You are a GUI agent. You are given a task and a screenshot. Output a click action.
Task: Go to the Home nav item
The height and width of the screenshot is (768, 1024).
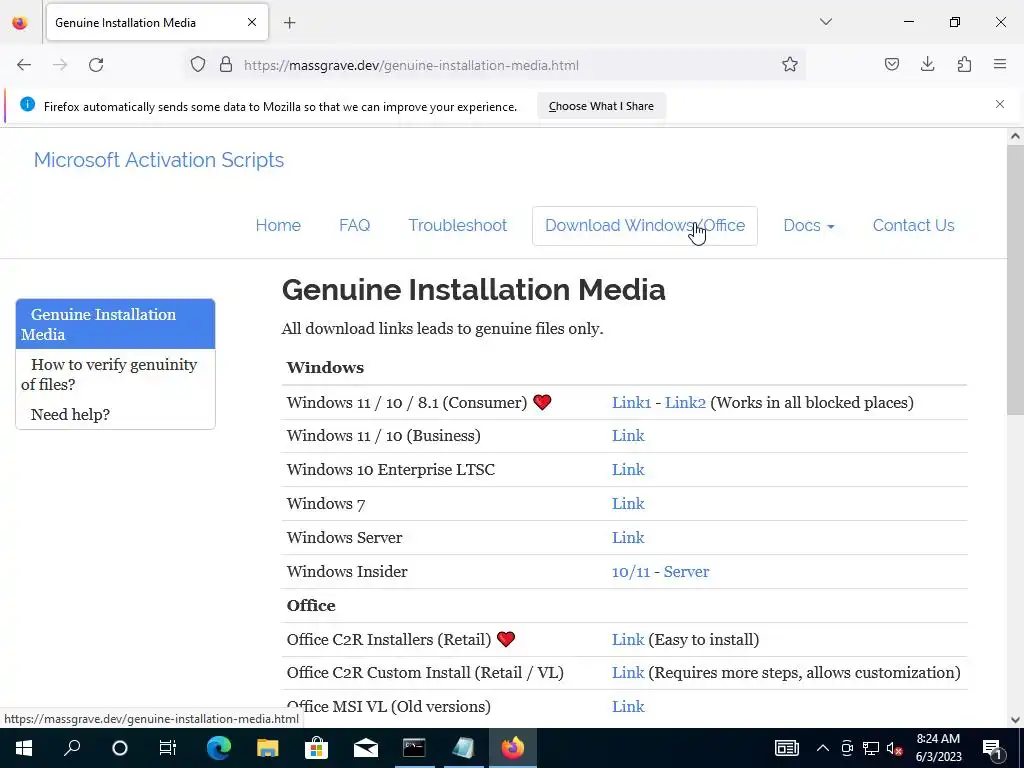pos(278,225)
